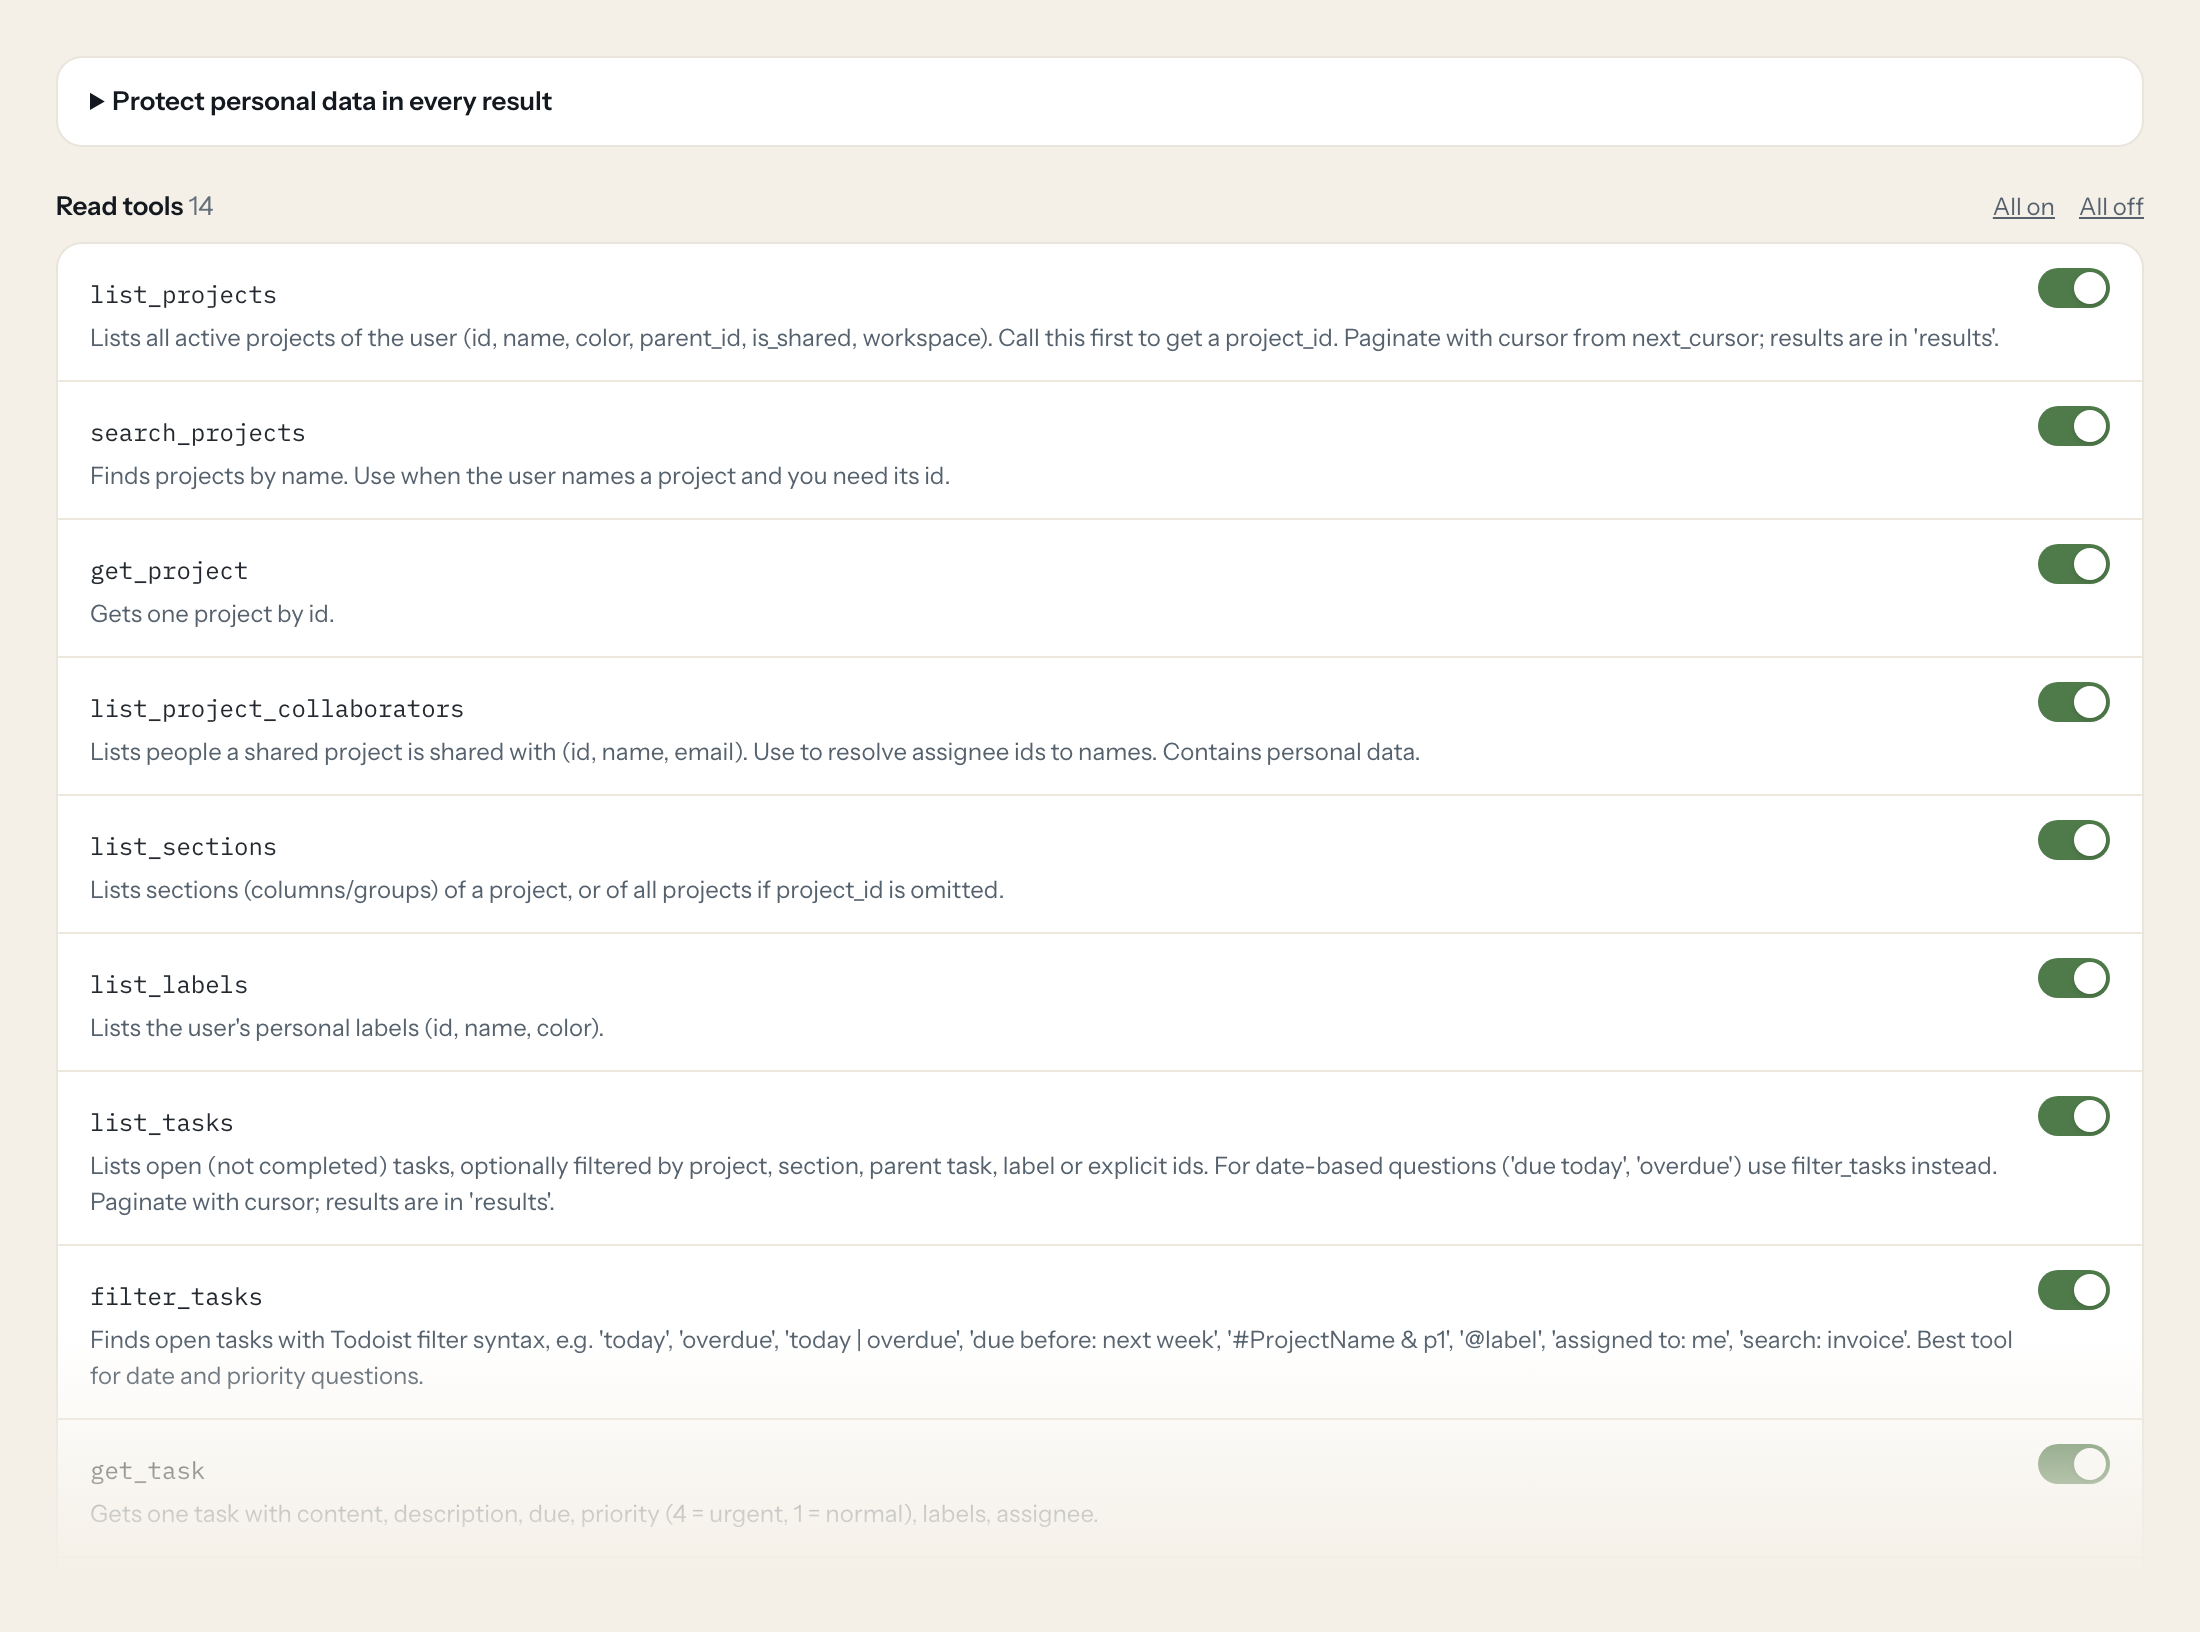Click 'Finds projects by name' description
Viewport: 2200px width, 1632px height.
tap(520, 476)
